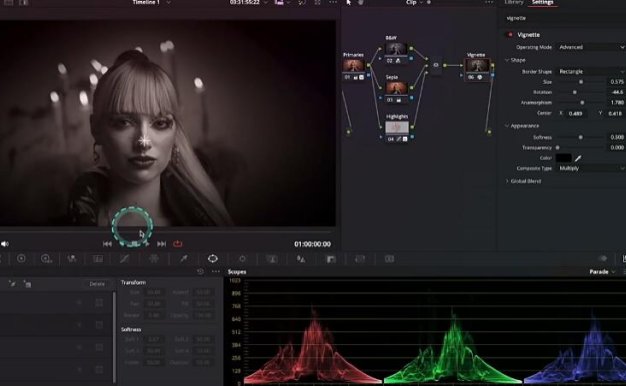Adjust the Rotation slider
Viewport: 626px width, 386px height.
click(574, 92)
